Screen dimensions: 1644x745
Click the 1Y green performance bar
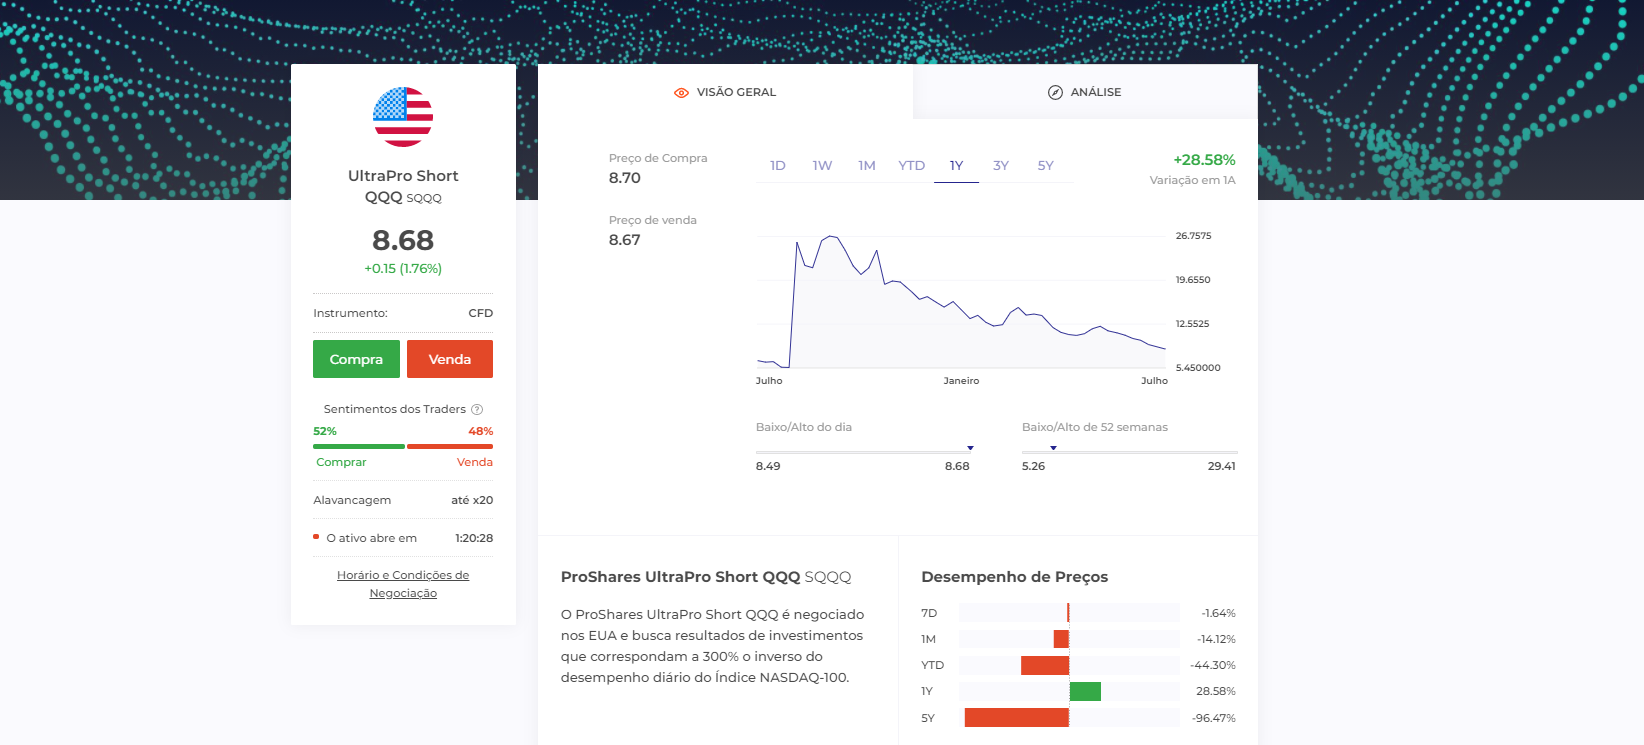[x=1085, y=691]
